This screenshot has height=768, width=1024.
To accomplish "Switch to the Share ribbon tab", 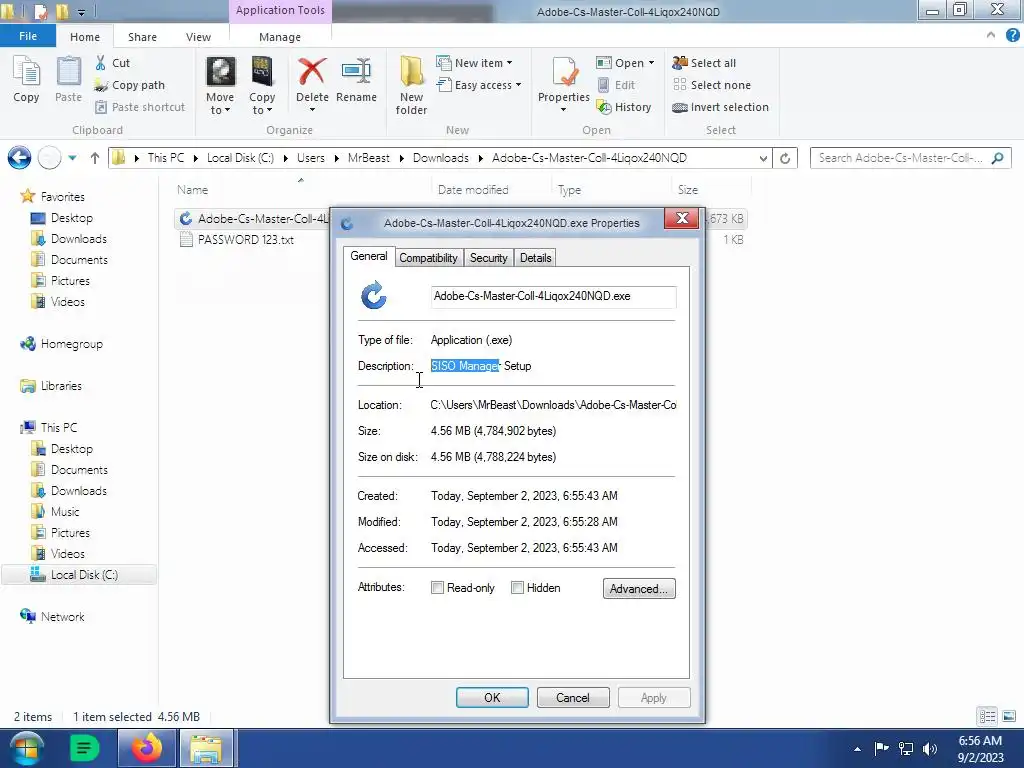I will [142, 37].
